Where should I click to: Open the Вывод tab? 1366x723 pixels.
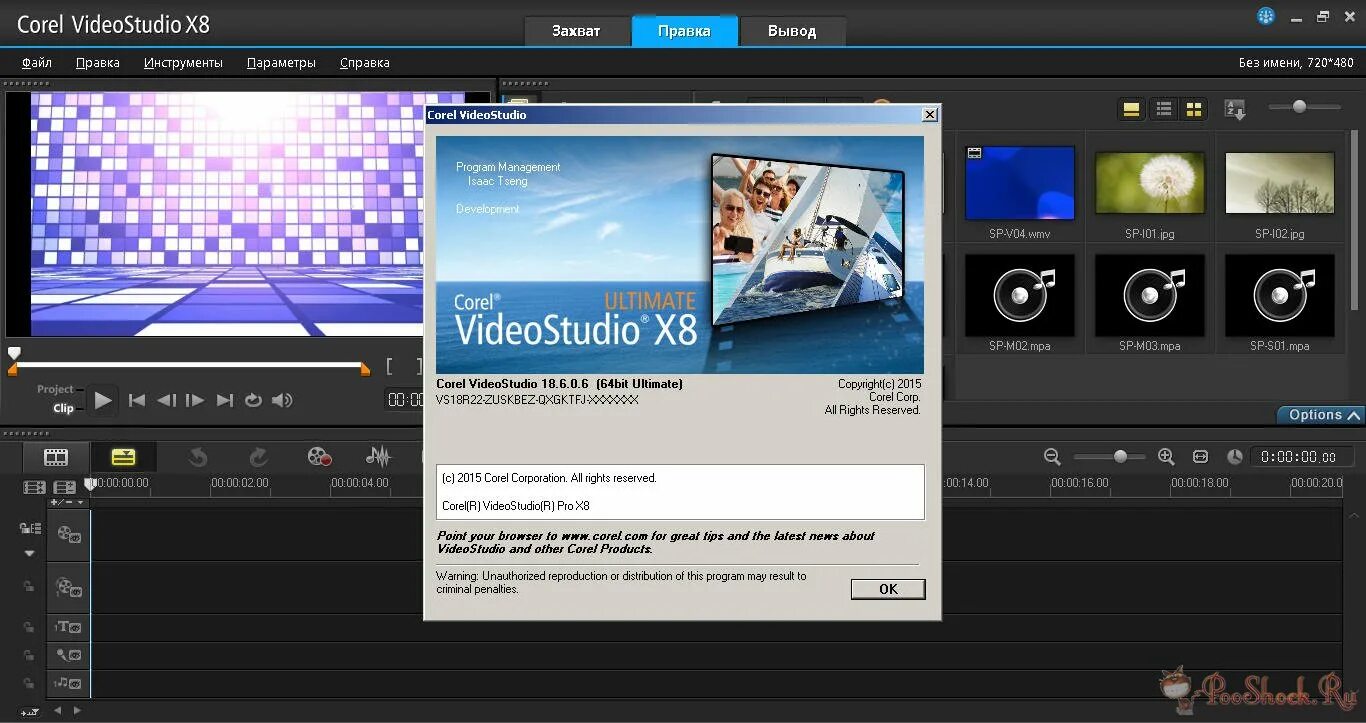click(792, 30)
